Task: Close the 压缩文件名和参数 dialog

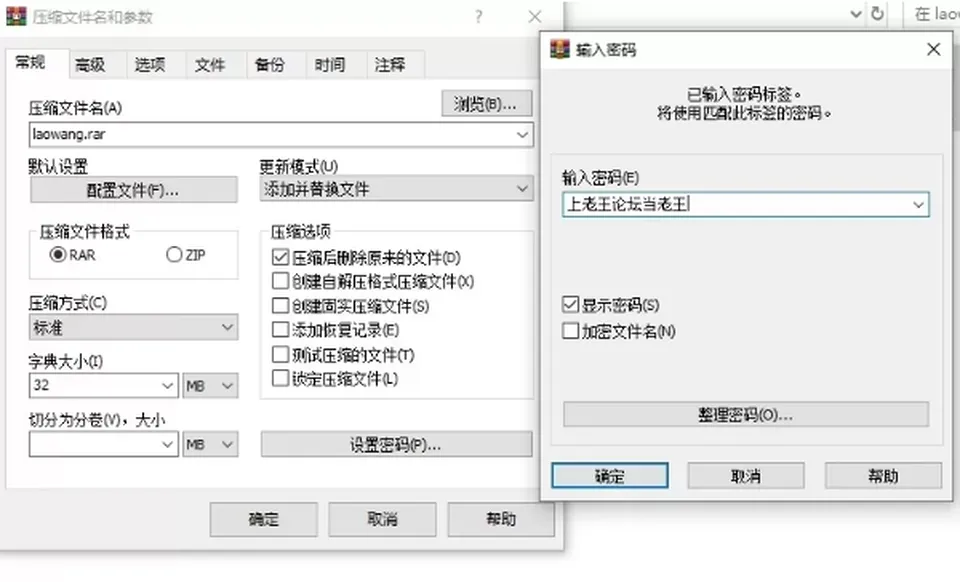Action: pos(534,17)
